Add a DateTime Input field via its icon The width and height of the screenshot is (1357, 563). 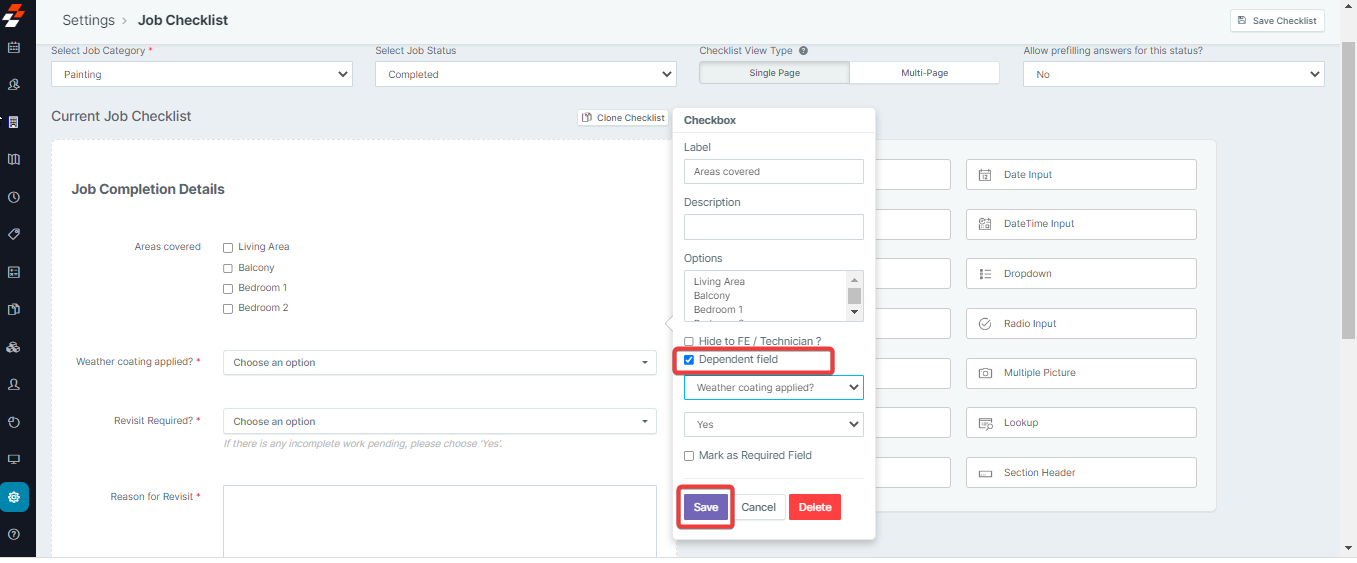click(x=985, y=224)
